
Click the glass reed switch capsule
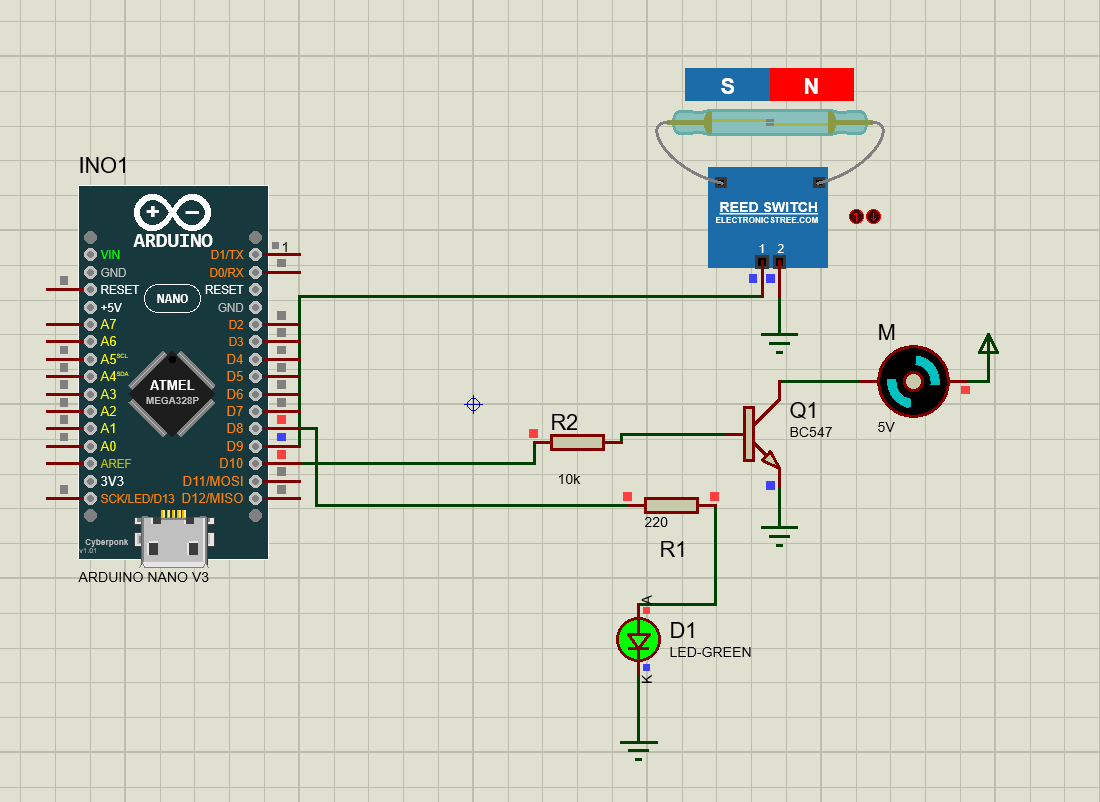770,123
